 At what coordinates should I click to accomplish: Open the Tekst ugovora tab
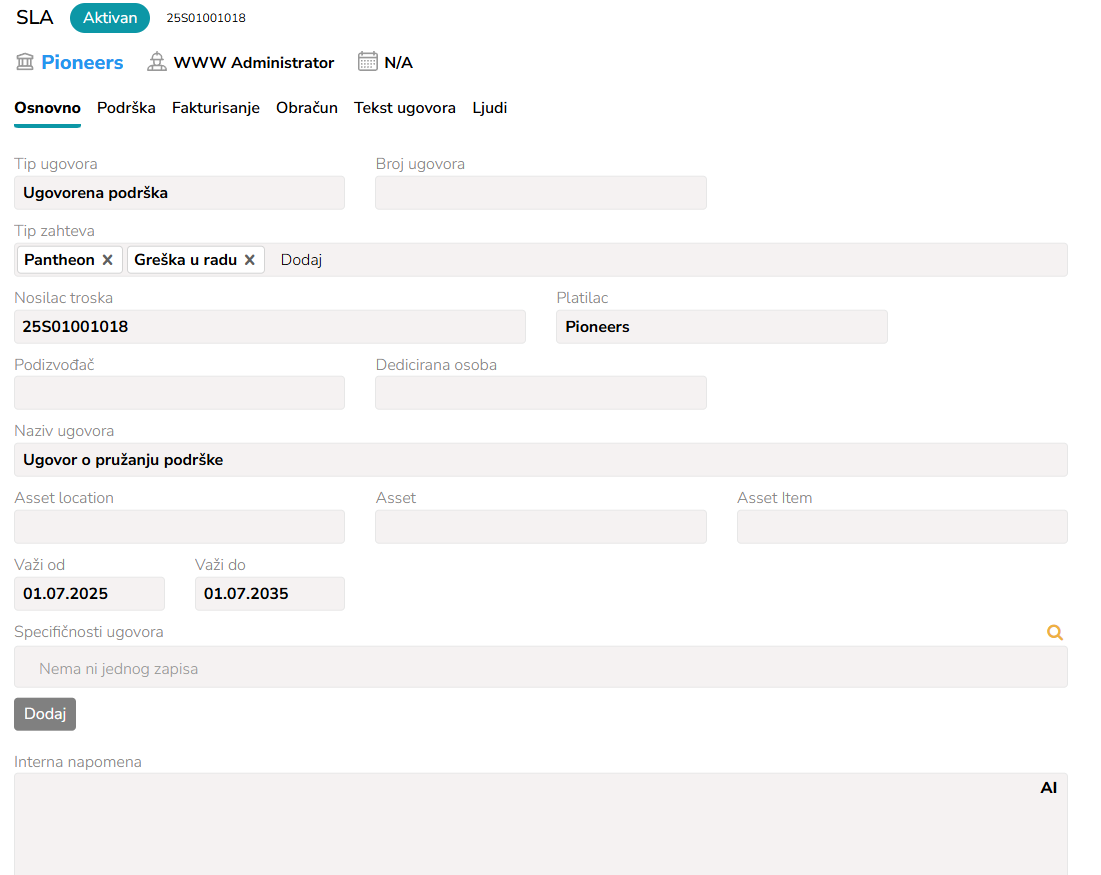pyautogui.click(x=405, y=108)
